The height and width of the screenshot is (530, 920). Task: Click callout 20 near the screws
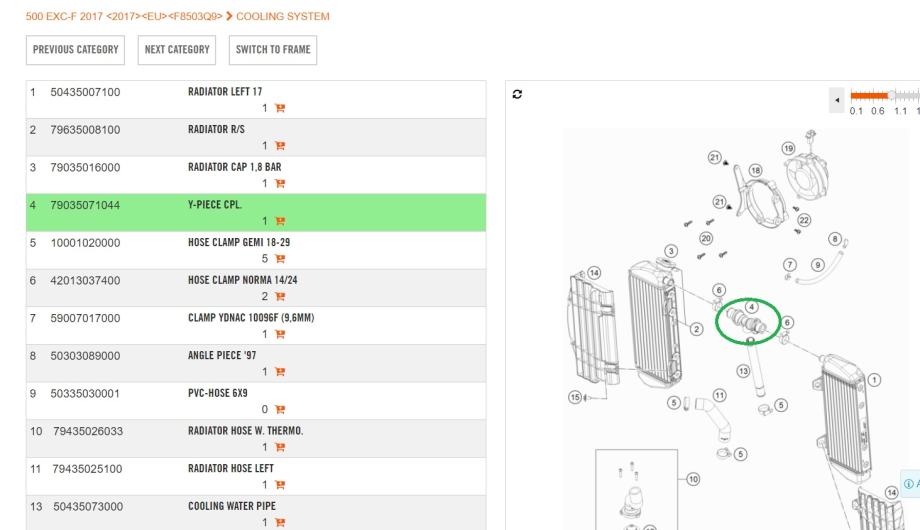(706, 238)
